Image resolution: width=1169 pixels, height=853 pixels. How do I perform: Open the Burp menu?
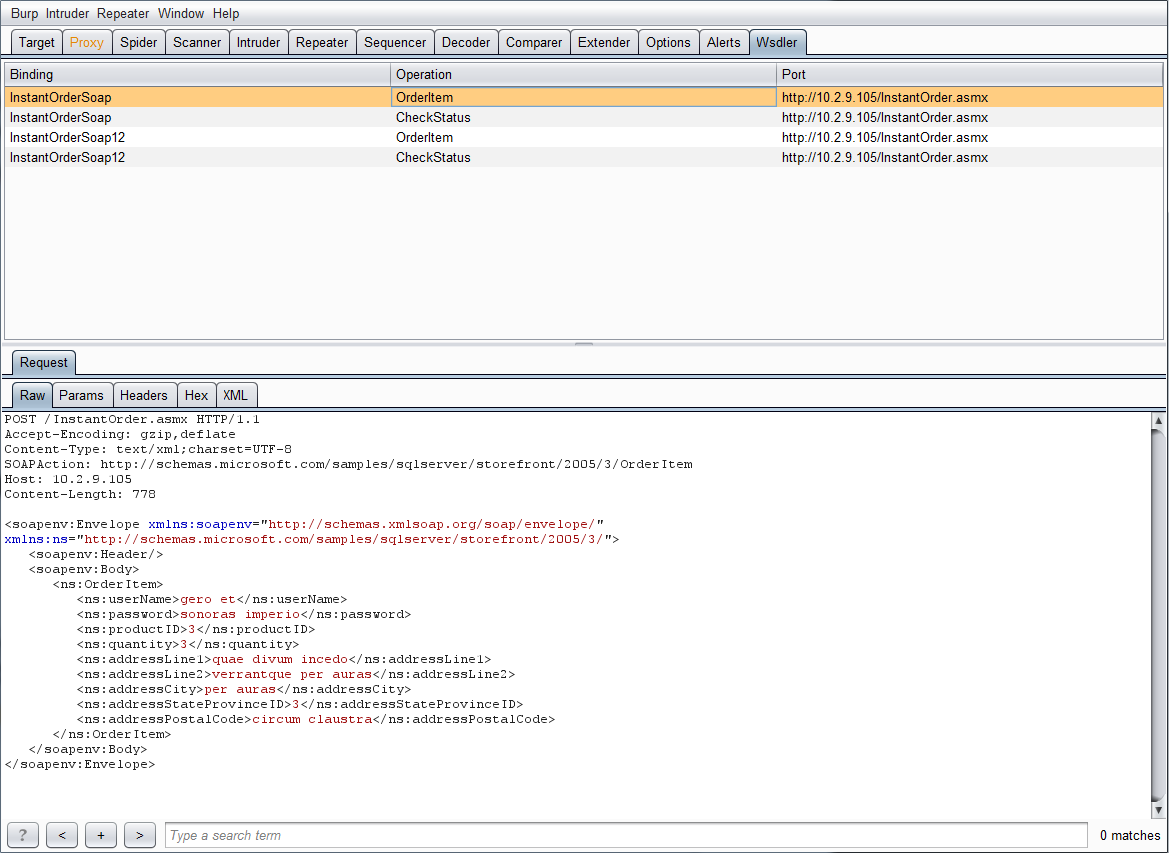pyautogui.click(x=24, y=13)
